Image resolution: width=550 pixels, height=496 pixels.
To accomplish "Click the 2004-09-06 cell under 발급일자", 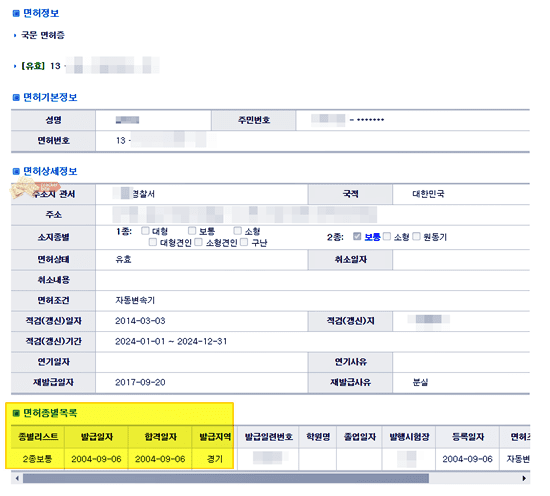I will (x=96, y=459).
